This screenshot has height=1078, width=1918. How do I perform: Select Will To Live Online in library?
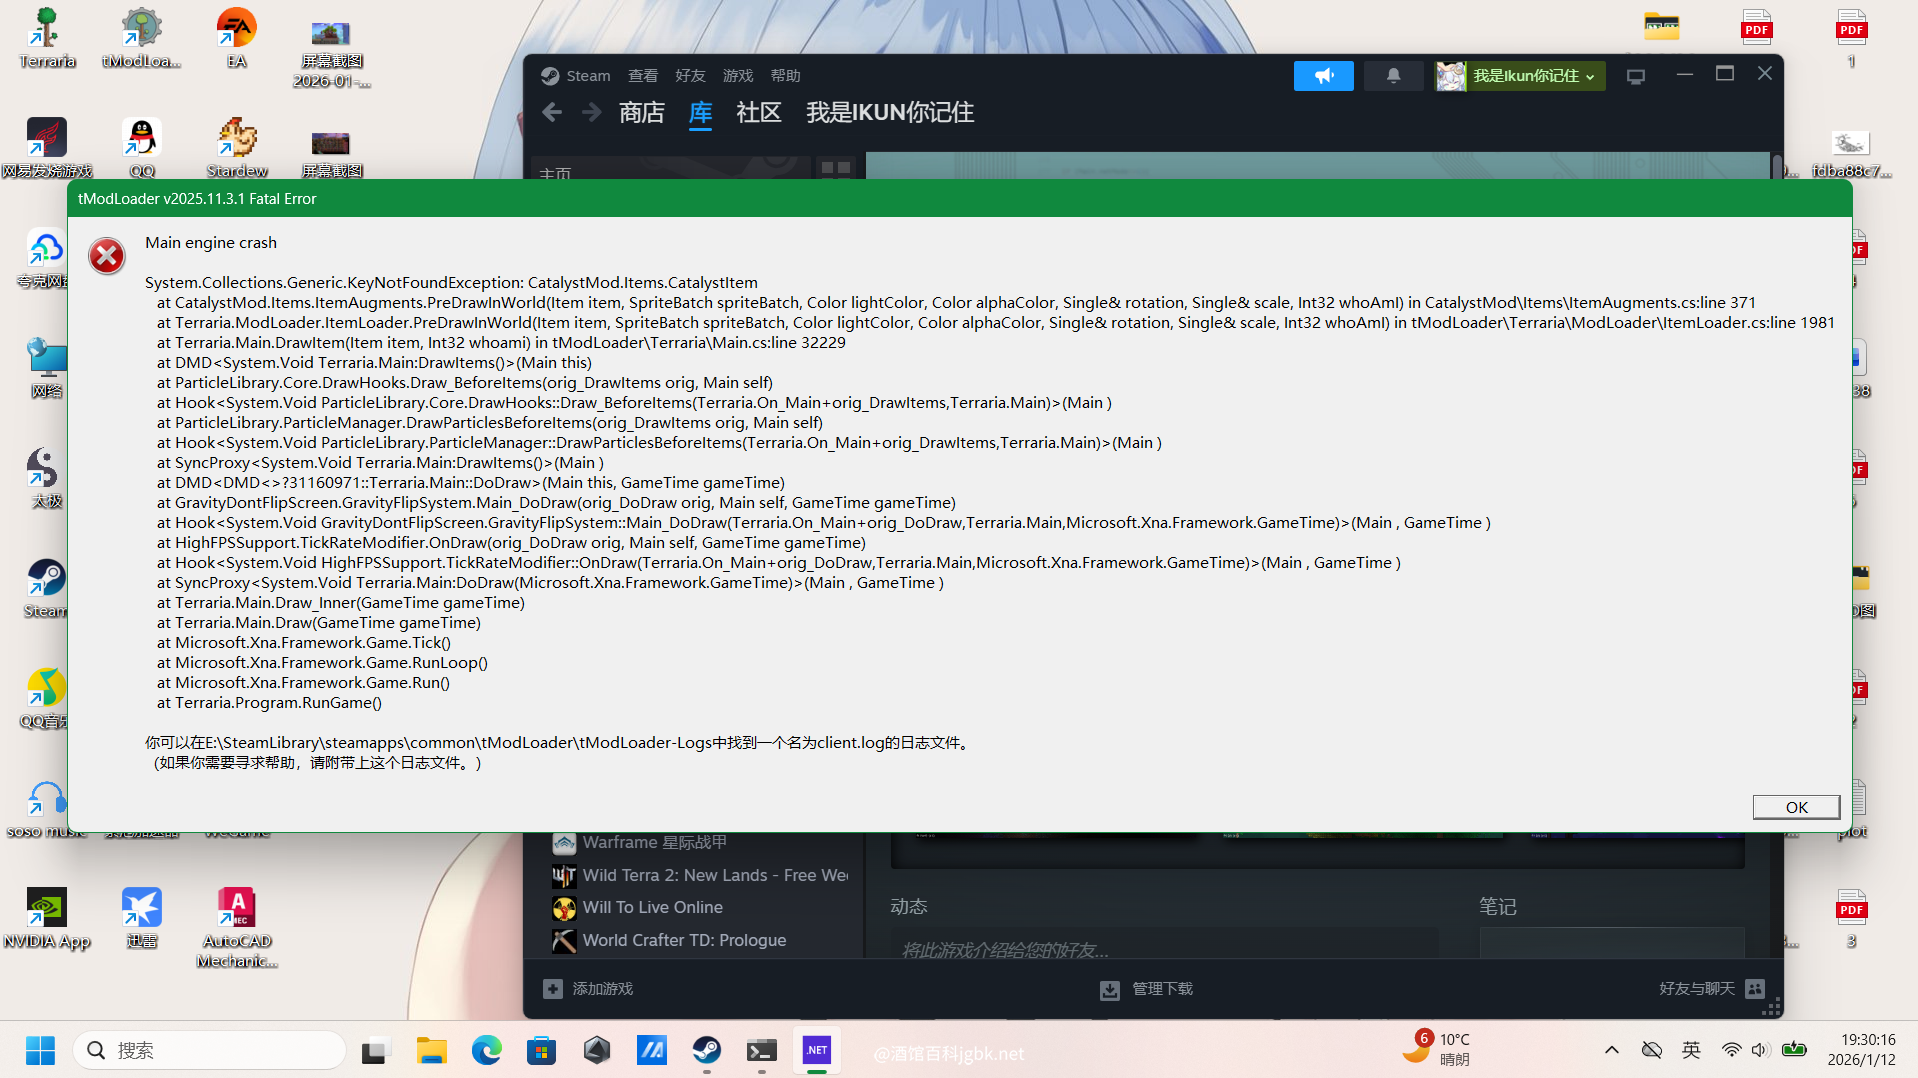point(652,908)
